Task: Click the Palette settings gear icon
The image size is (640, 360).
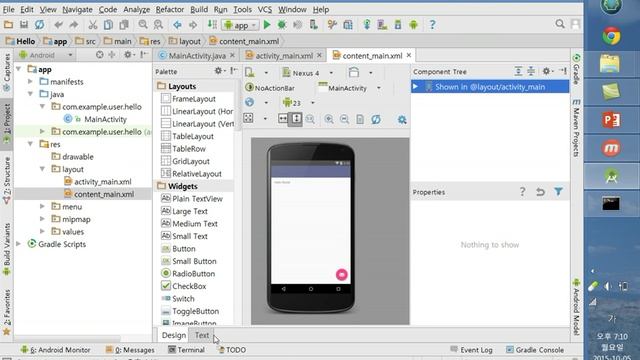Action: (219, 71)
